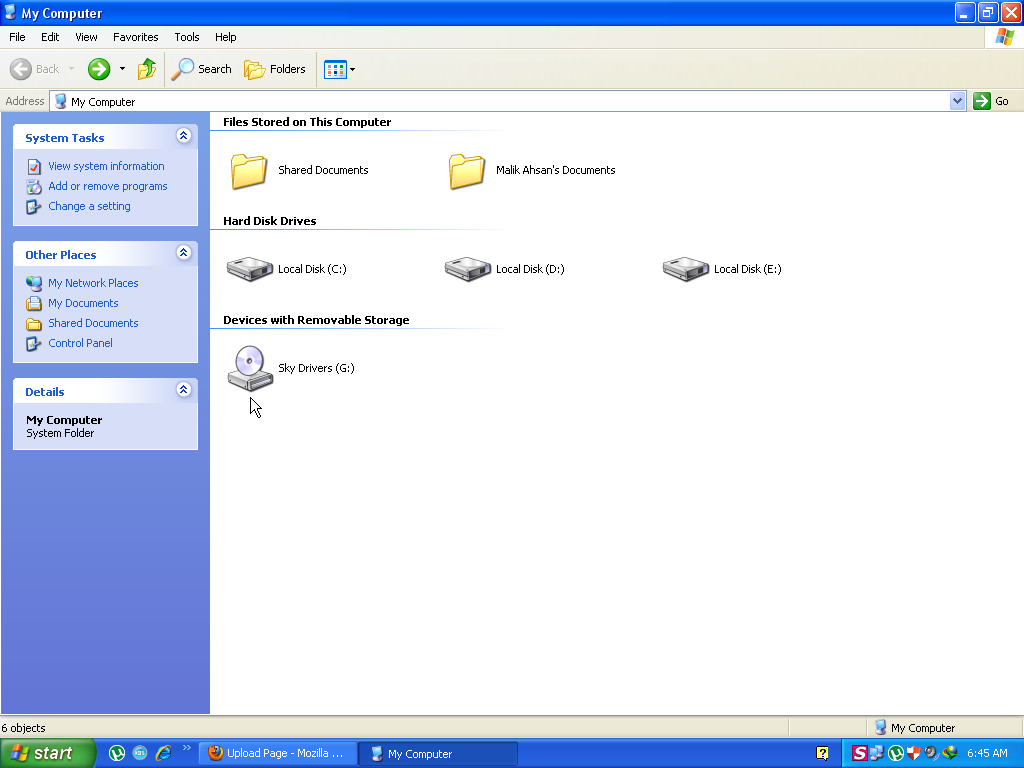Viewport: 1024px width, 768px height.
Task: Open the Views dropdown in toolbar
Action: pos(339,69)
